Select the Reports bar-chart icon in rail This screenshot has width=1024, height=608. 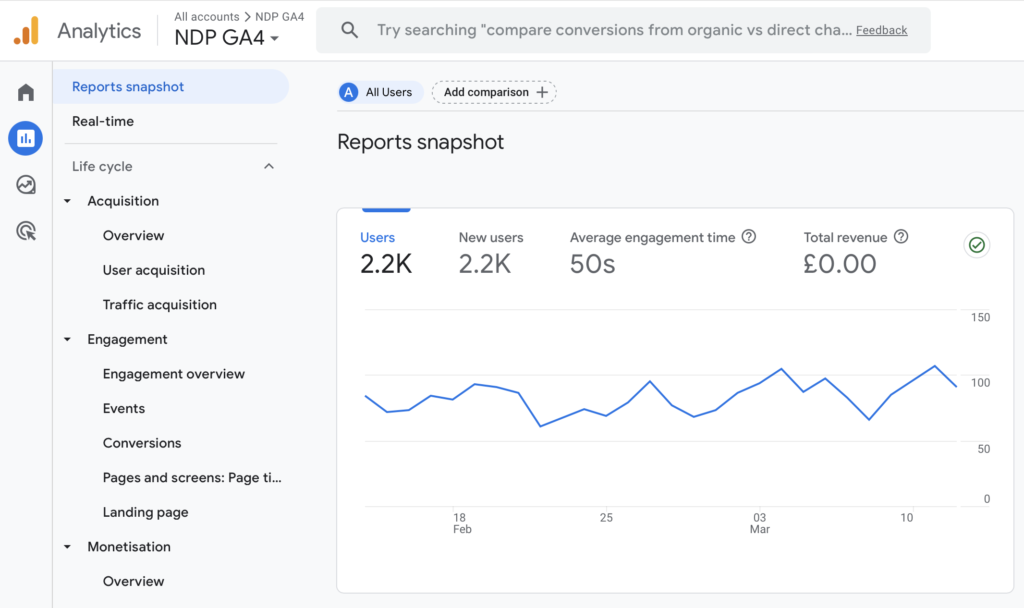[x=25, y=138]
